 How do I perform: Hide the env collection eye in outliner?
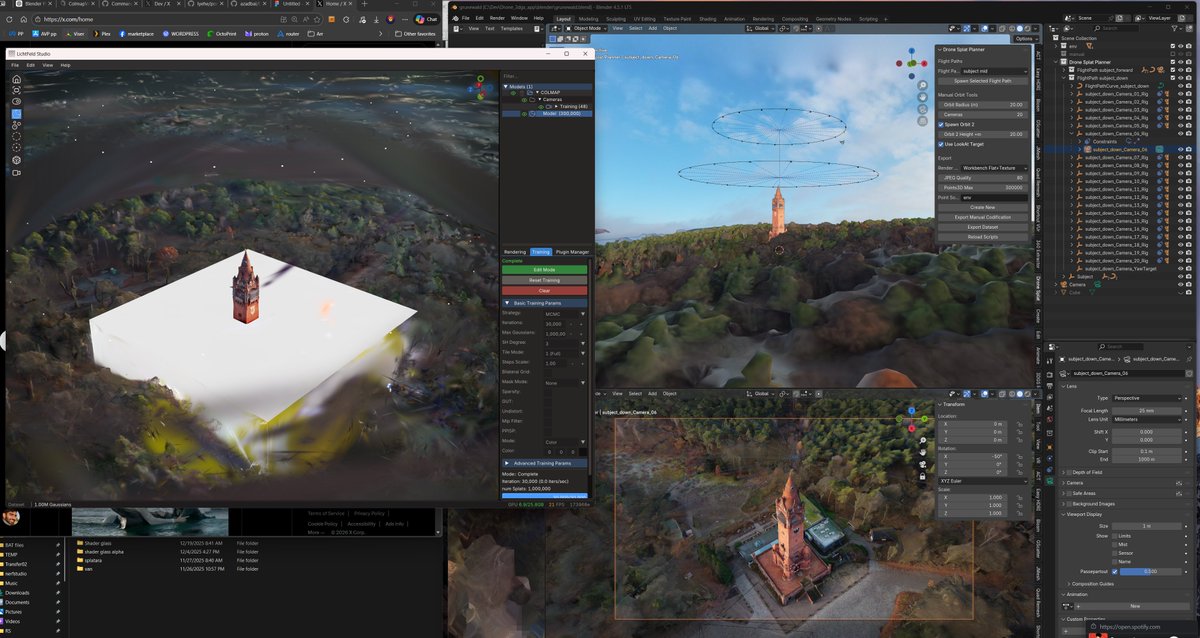click(1180, 46)
